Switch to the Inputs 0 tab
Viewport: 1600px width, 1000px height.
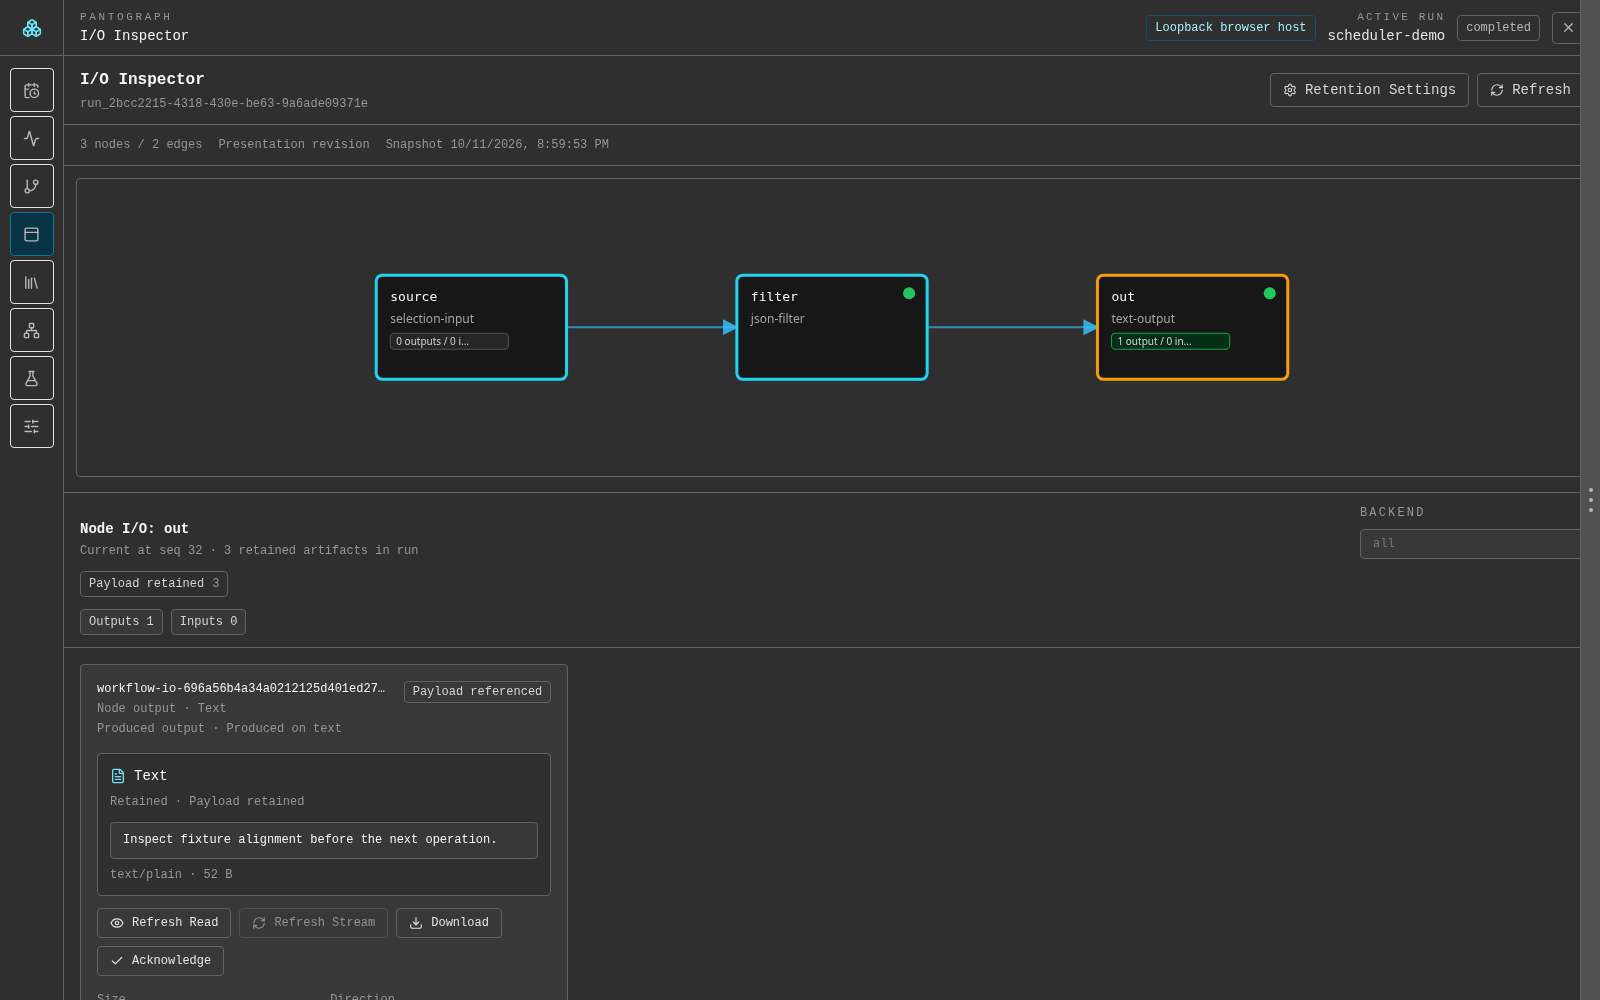(x=208, y=622)
